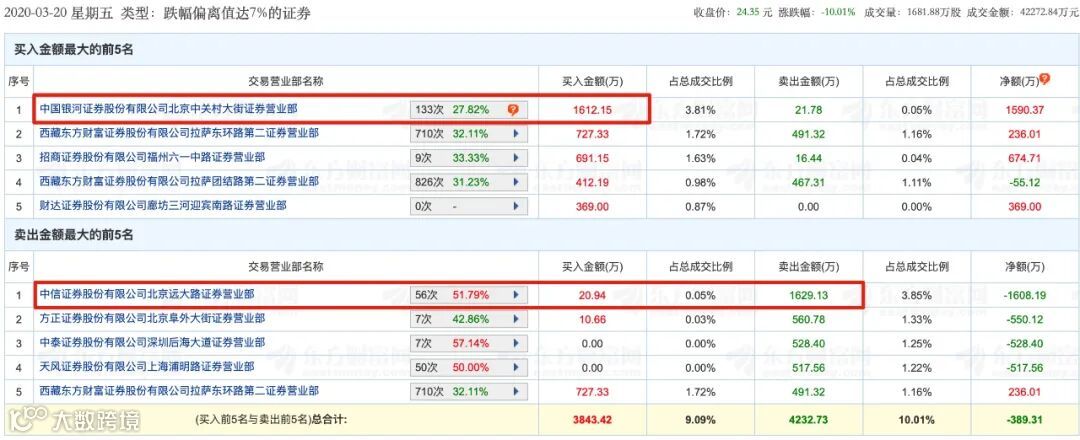Click the percentage cell 1.63%
Image resolution: width=1080 pixels, height=440 pixels.
click(700, 158)
